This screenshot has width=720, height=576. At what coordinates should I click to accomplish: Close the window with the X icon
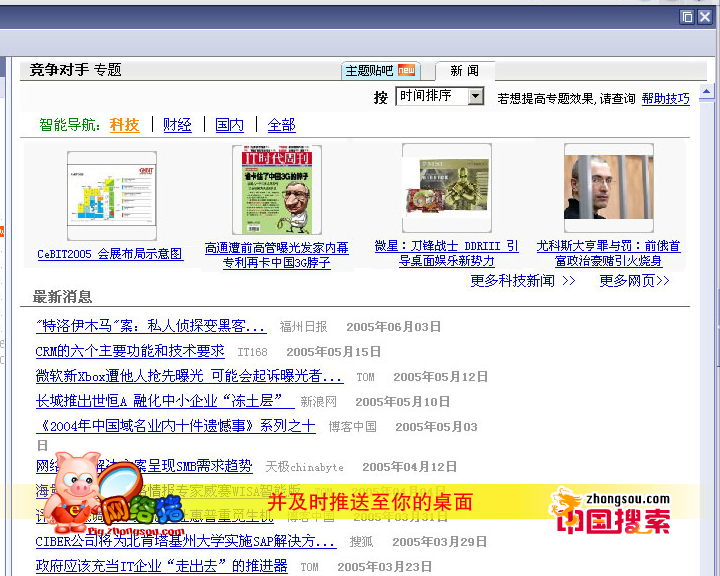click(704, 17)
